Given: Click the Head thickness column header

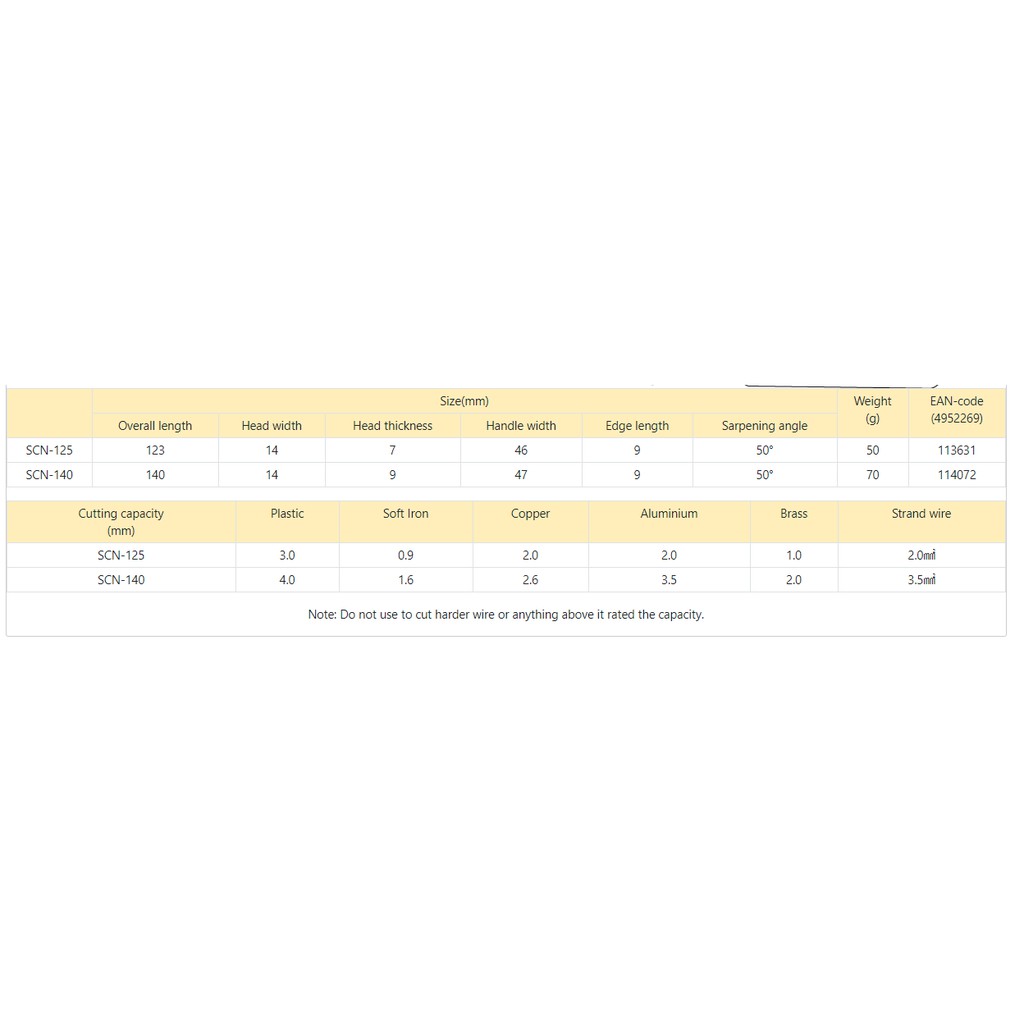Looking at the screenshot, I should [x=392, y=426].
